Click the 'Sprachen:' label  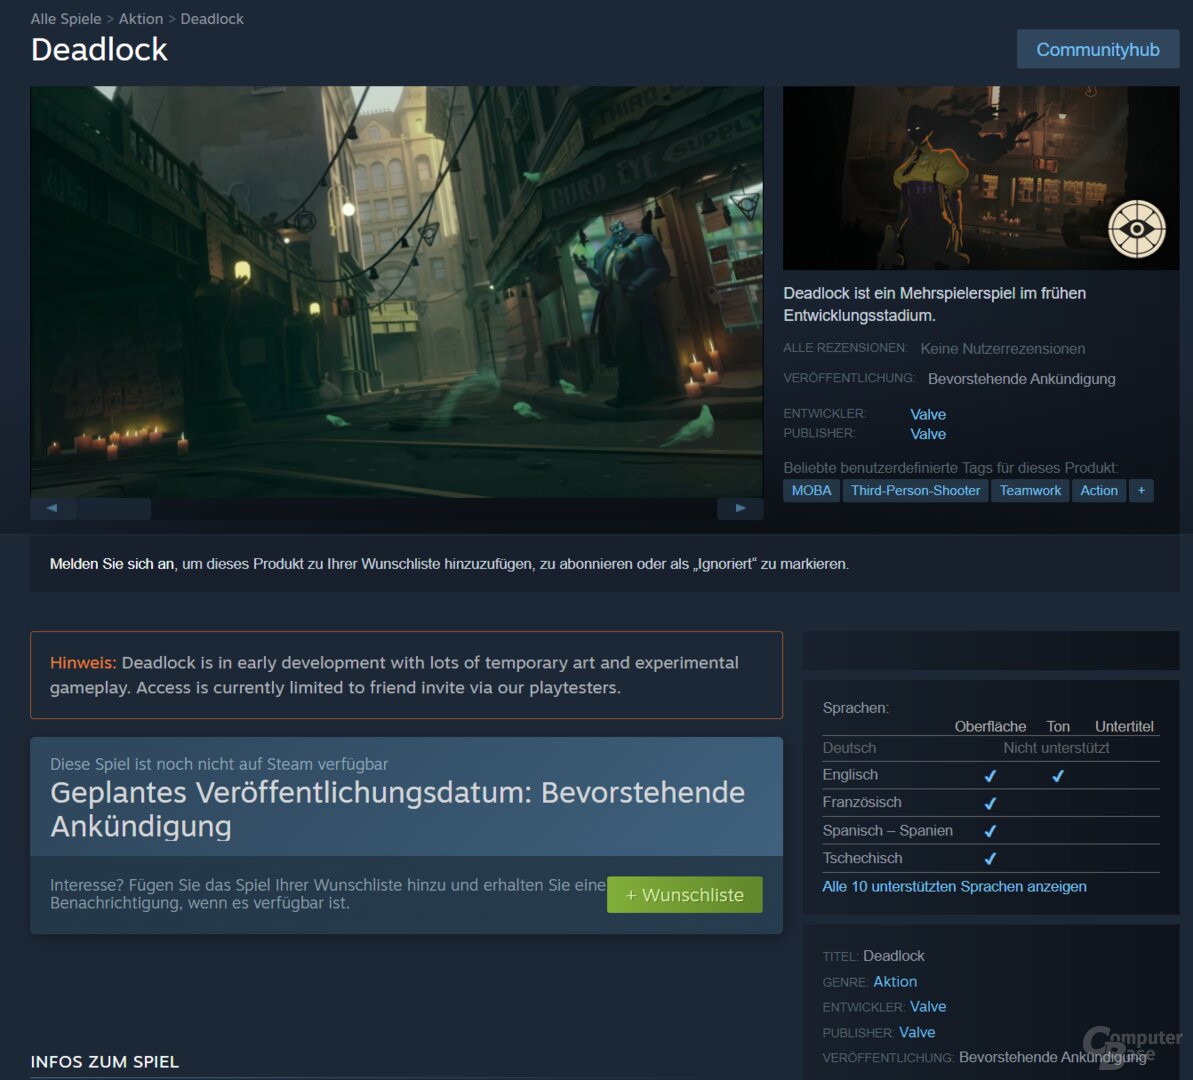point(855,708)
